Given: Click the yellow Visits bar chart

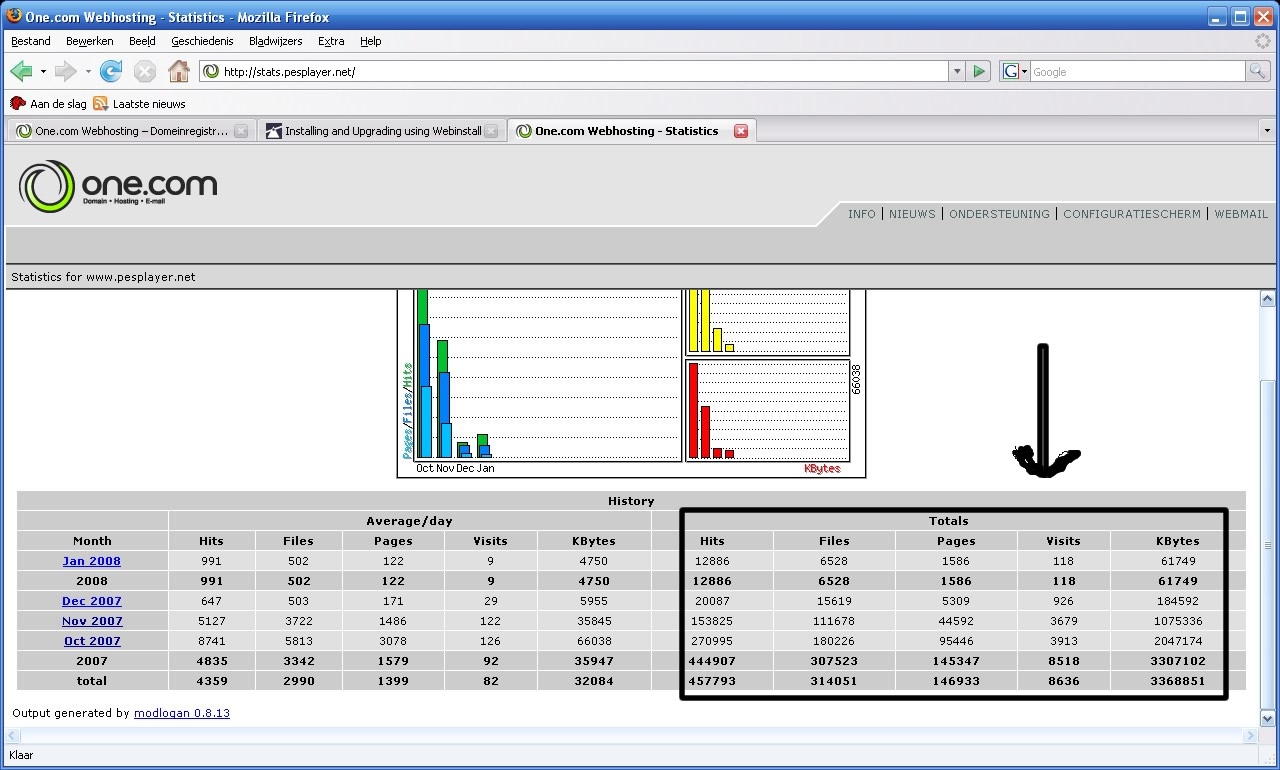Looking at the screenshot, I should pos(767,321).
